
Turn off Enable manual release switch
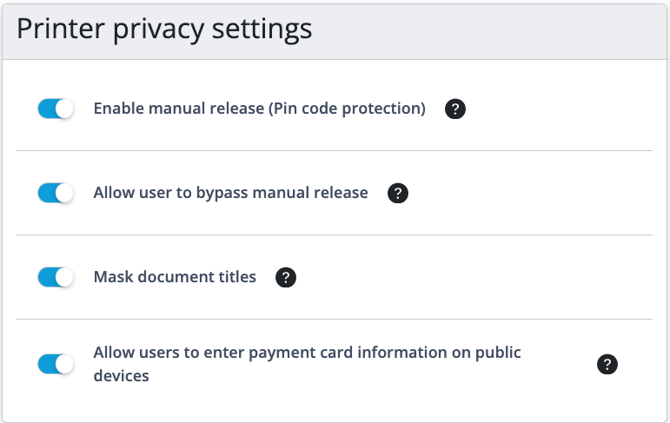pos(55,109)
